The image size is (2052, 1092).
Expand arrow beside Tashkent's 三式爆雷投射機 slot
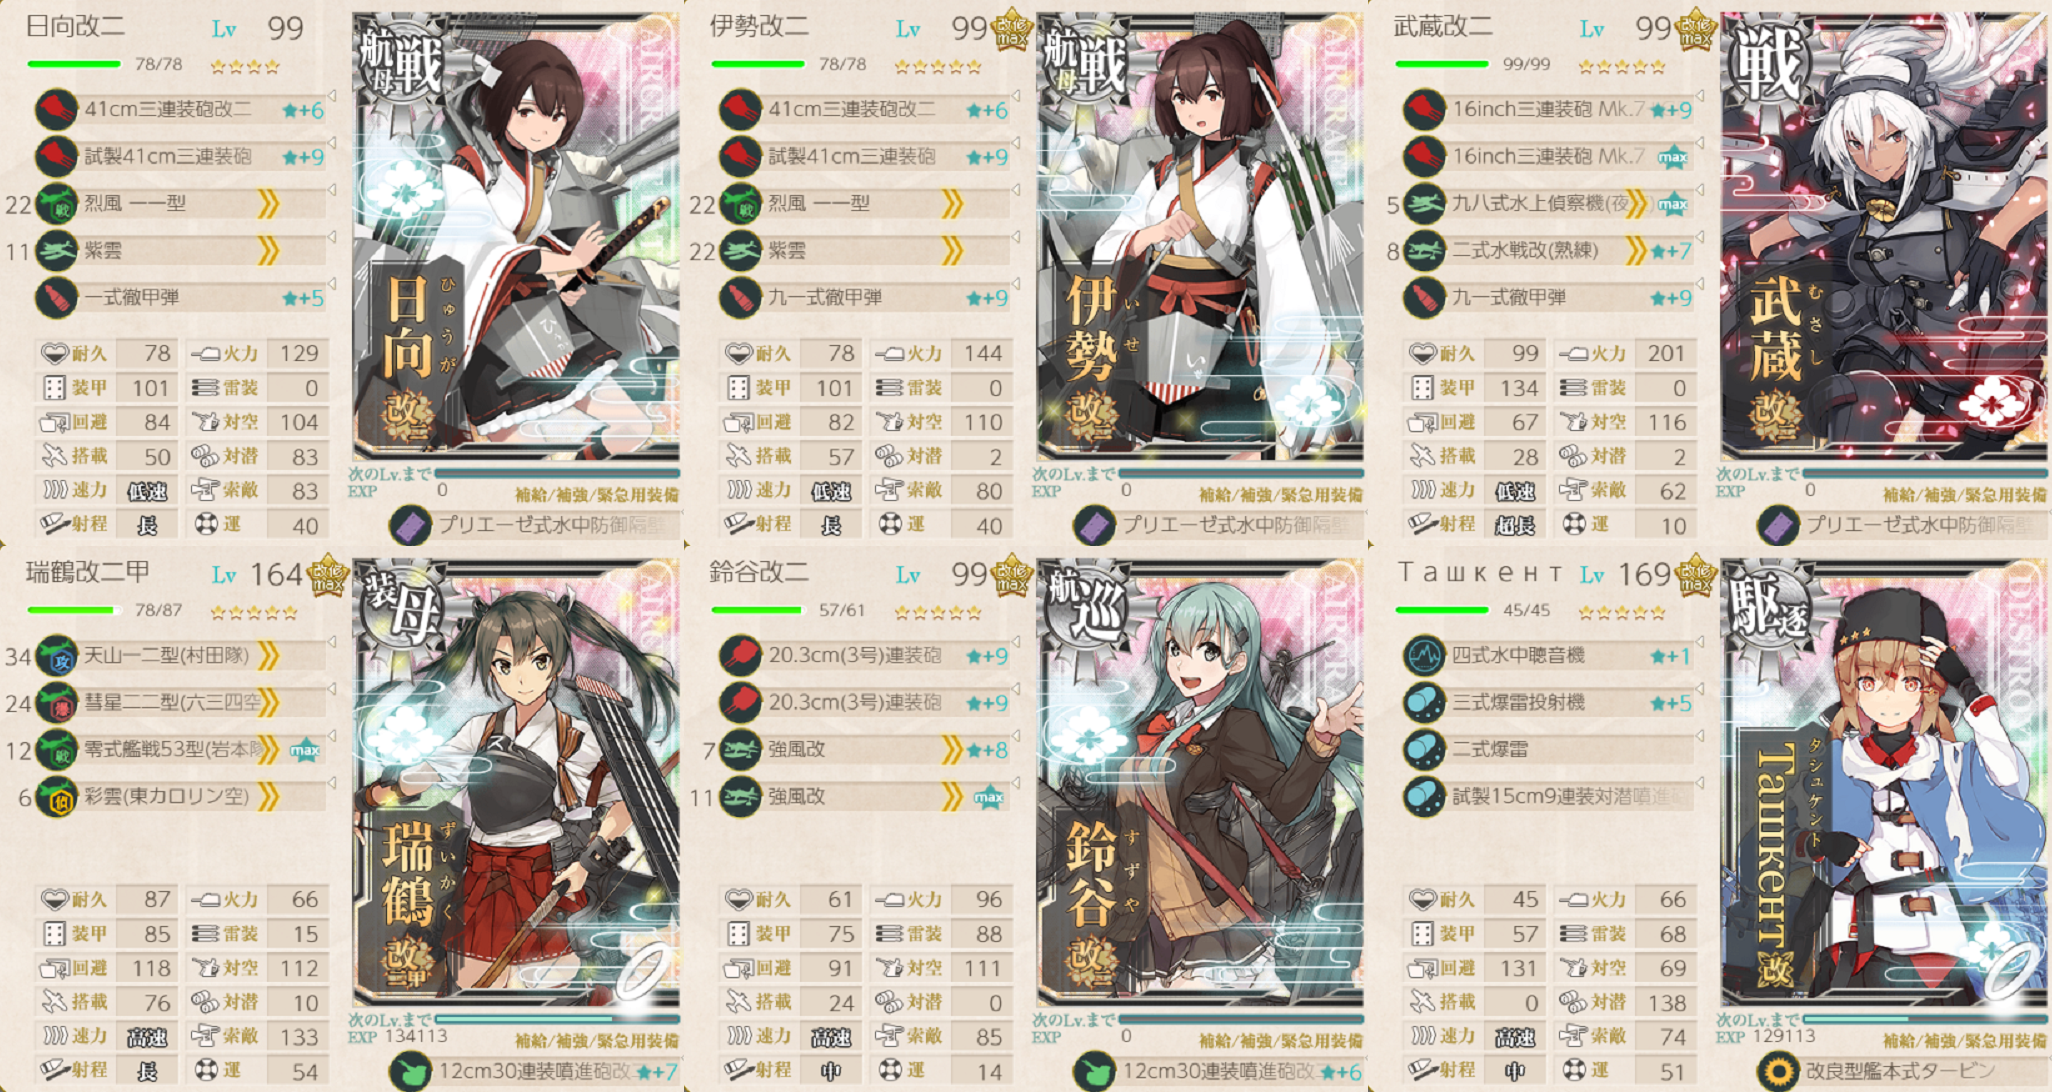(x=1699, y=689)
